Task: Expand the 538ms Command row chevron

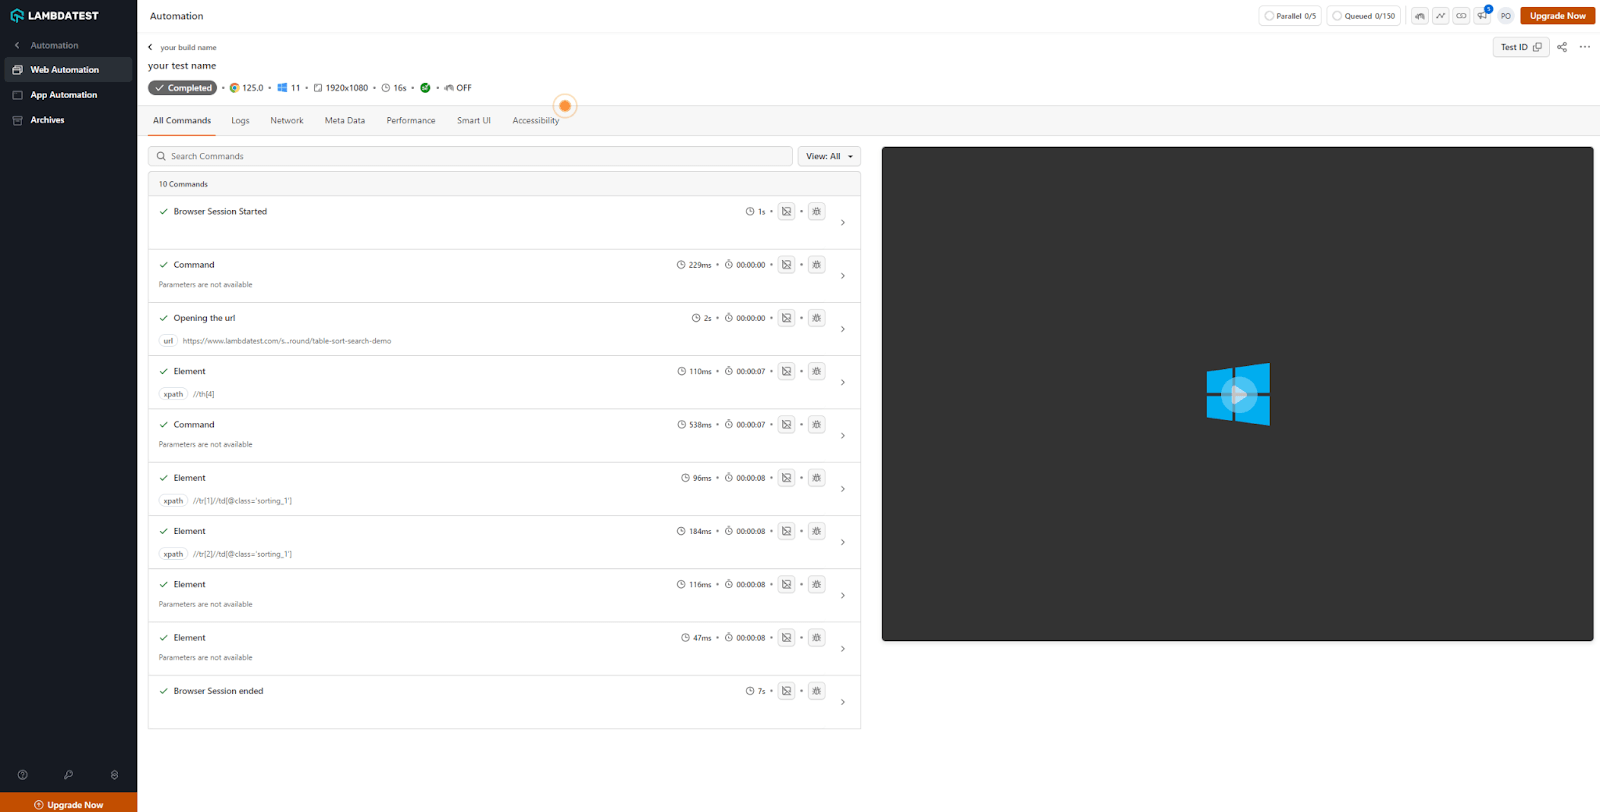Action: point(843,436)
